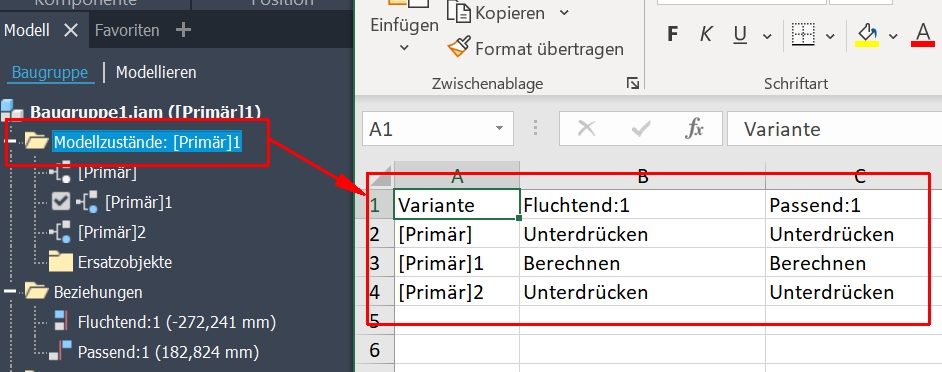Image resolution: width=942 pixels, height=372 pixels.
Task: Open the underline style dropdown arrow
Action: (x=767, y=37)
